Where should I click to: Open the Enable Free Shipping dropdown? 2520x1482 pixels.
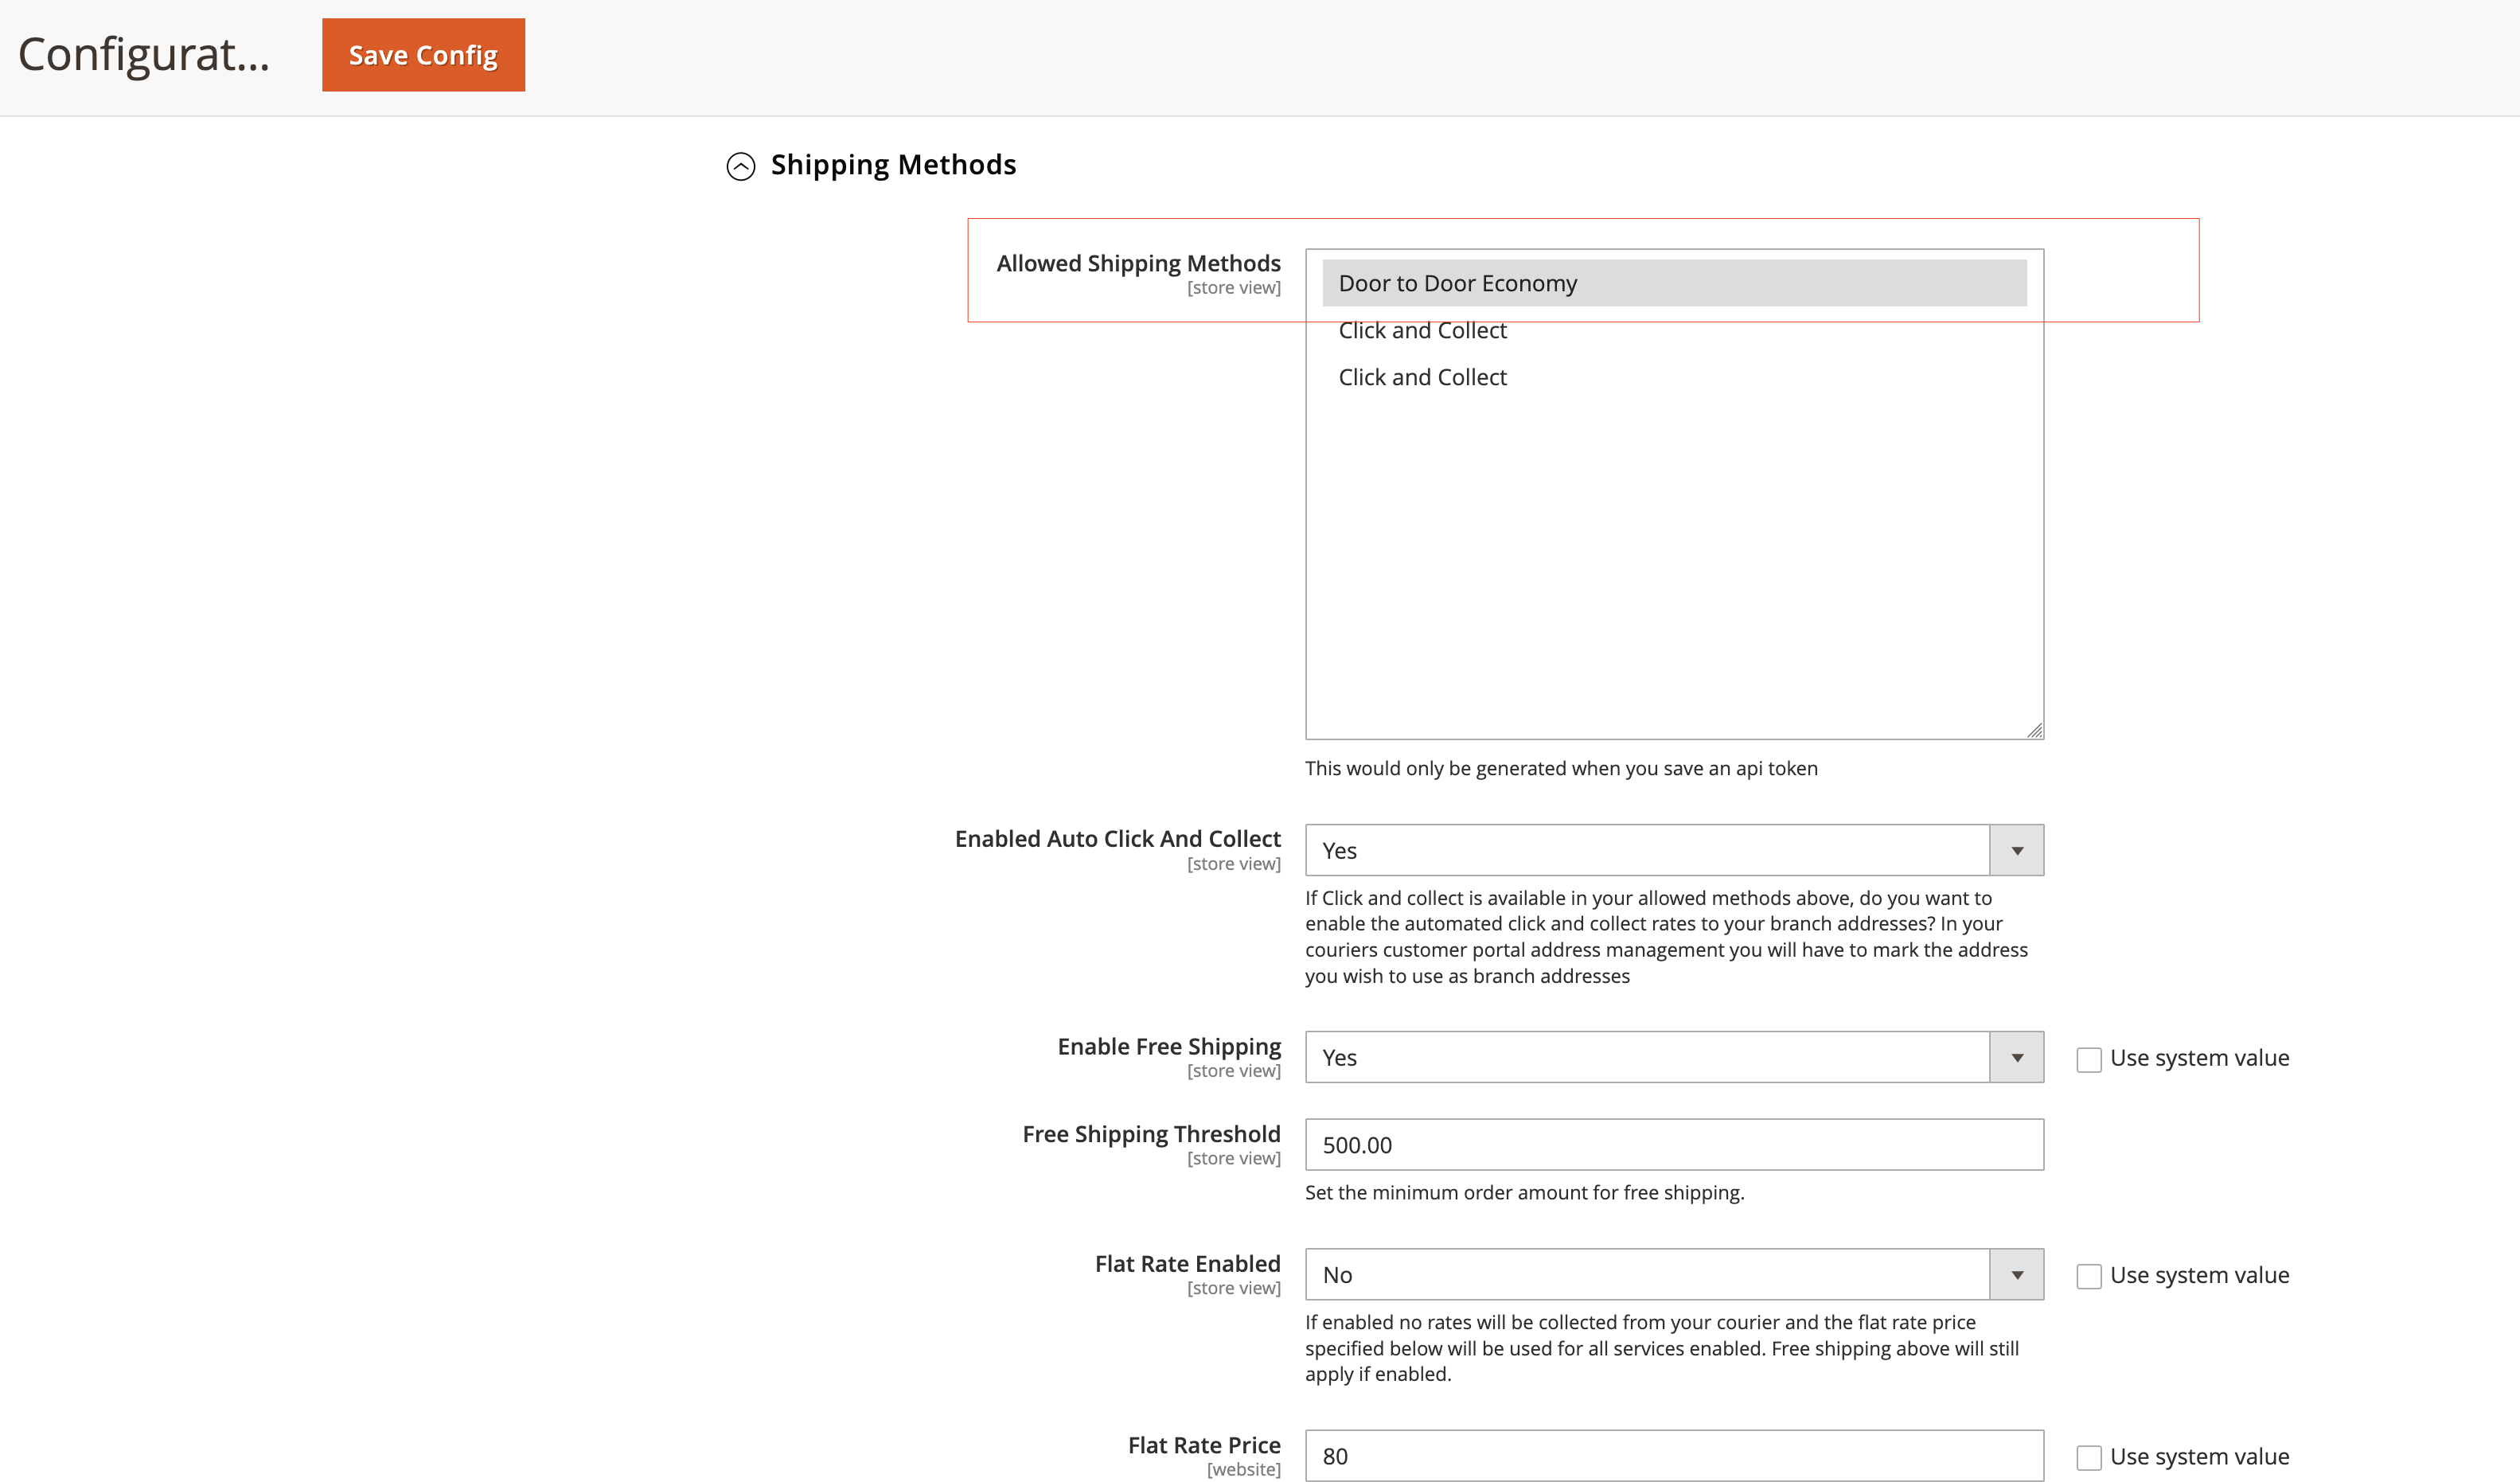tap(2017, 1057)
